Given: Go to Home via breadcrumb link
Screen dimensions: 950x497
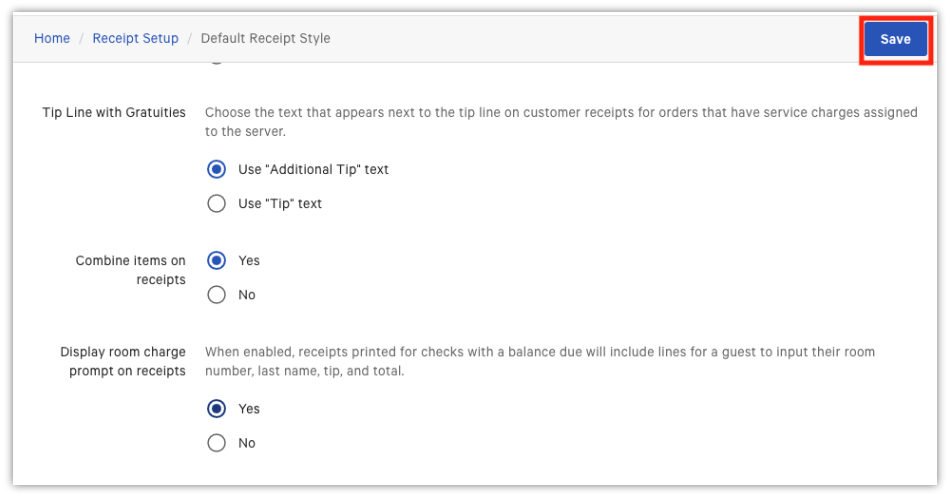Looking at the screenshot, I should [52, 39].
